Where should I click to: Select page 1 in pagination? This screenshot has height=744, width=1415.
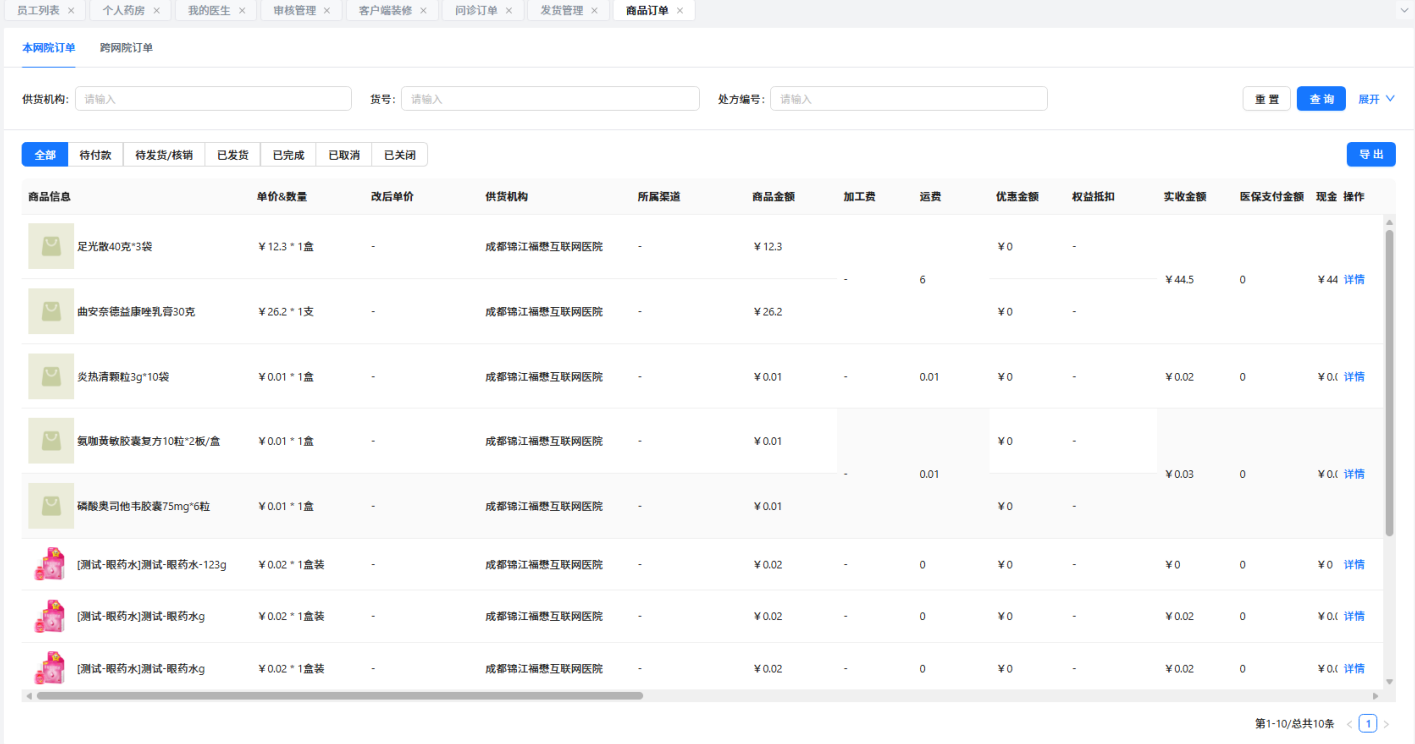(x=1368, y=724)
